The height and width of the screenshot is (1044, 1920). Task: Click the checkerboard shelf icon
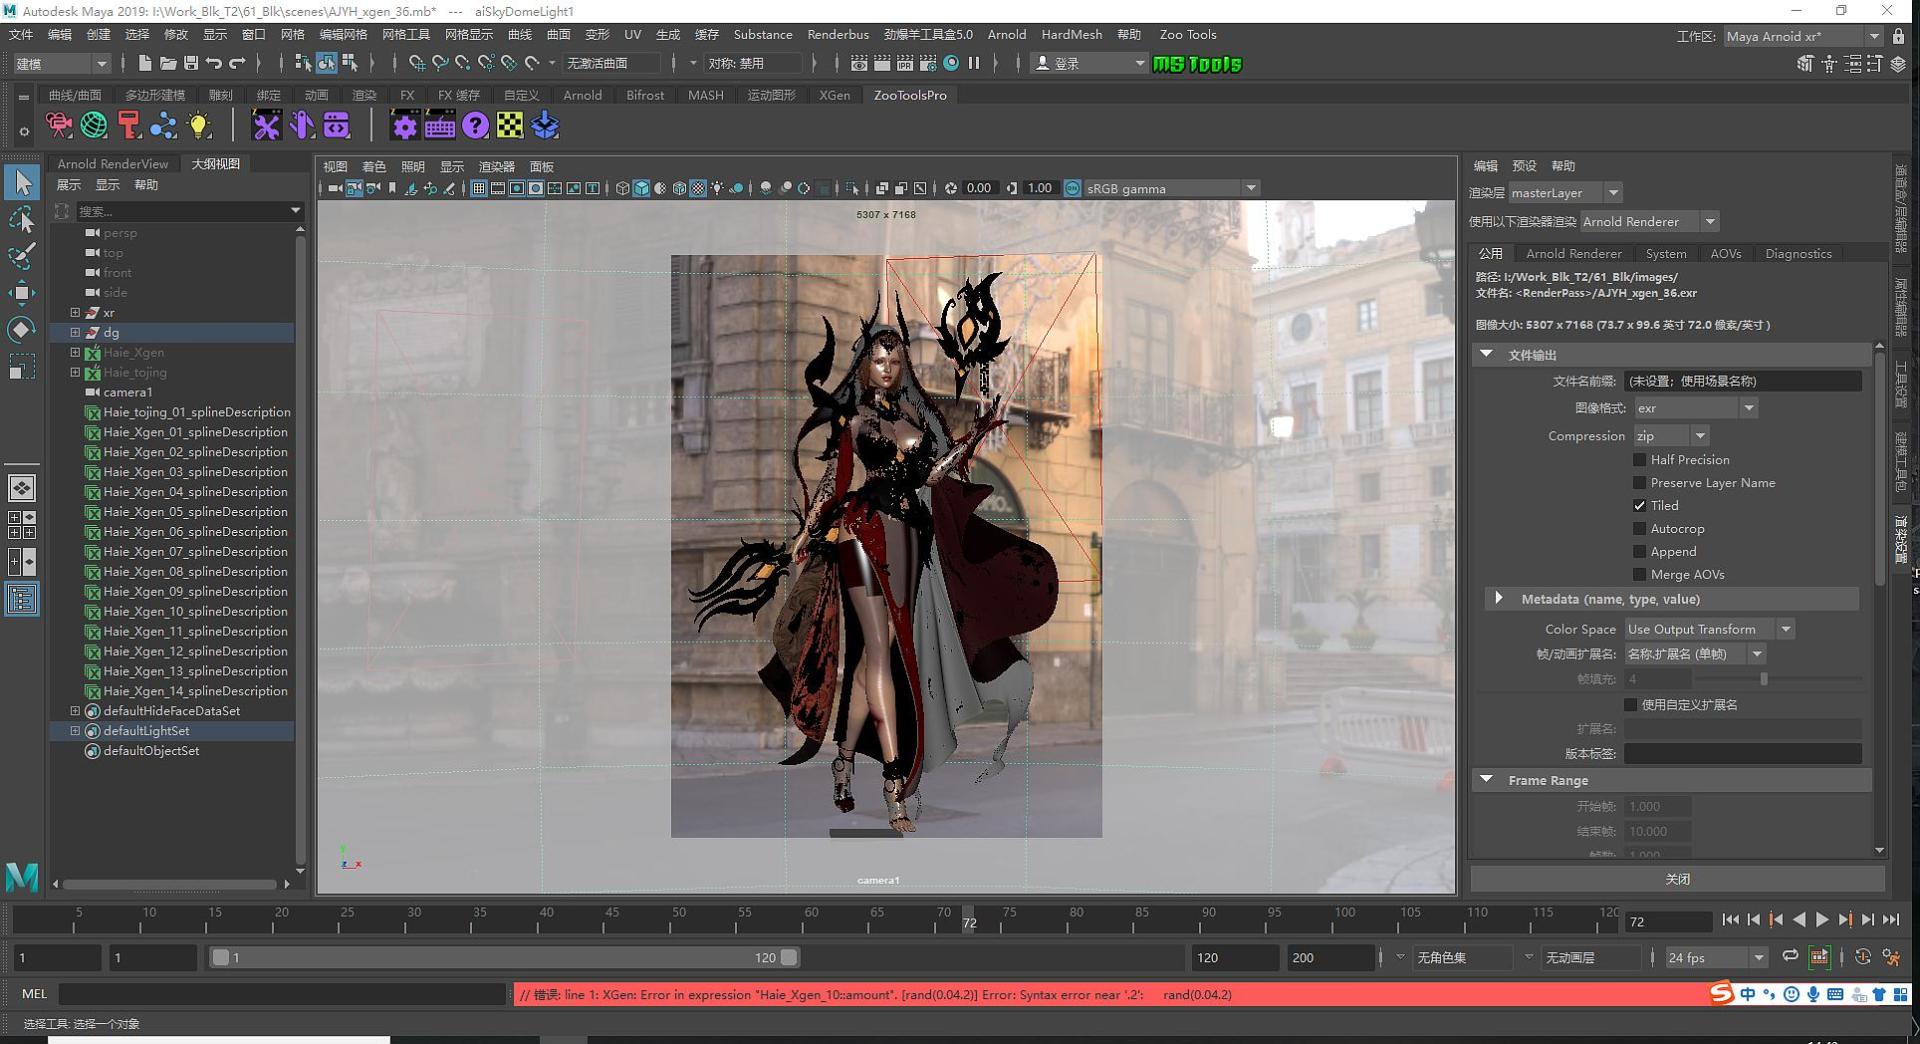tap(510, 126)
